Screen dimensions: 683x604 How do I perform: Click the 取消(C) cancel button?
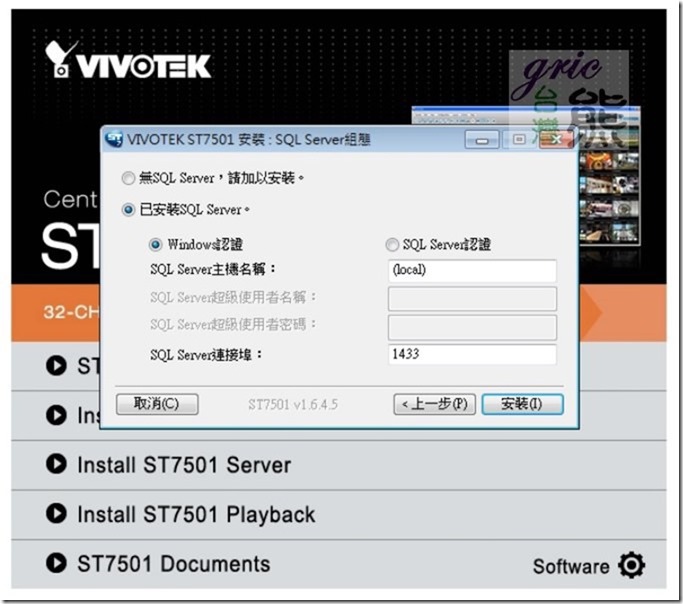tap(157, 404)
